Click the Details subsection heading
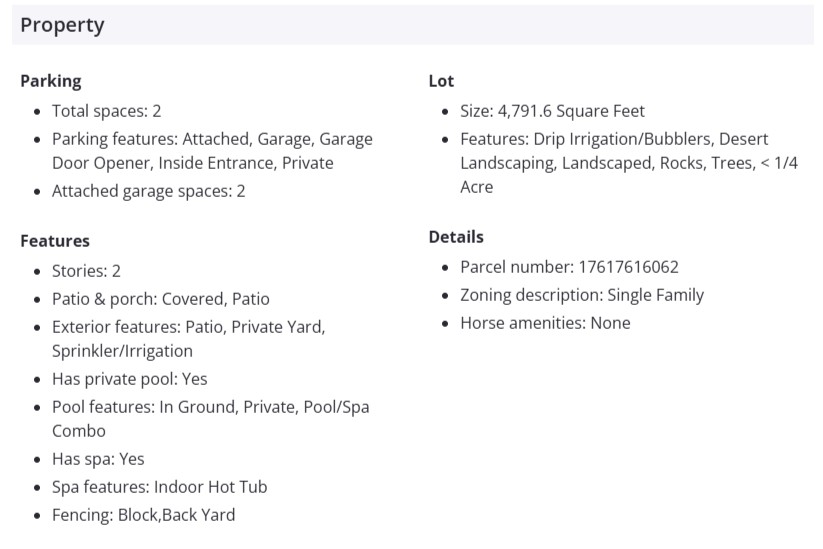Image resolution: width=823 pixels, height=549 pixels. point(456,237)
